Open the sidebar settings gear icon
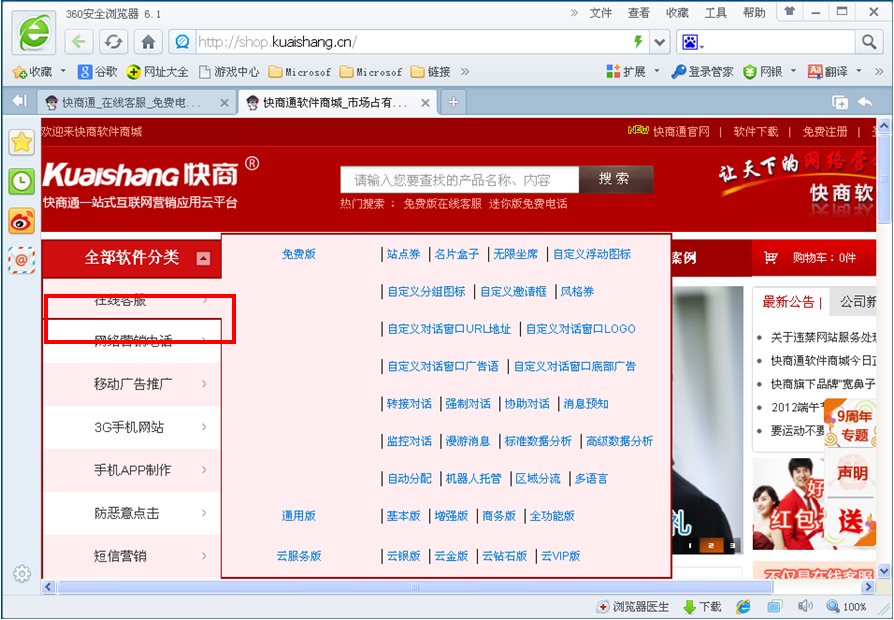894x620 pixels. pyautogui.click(x=22, y=573)
